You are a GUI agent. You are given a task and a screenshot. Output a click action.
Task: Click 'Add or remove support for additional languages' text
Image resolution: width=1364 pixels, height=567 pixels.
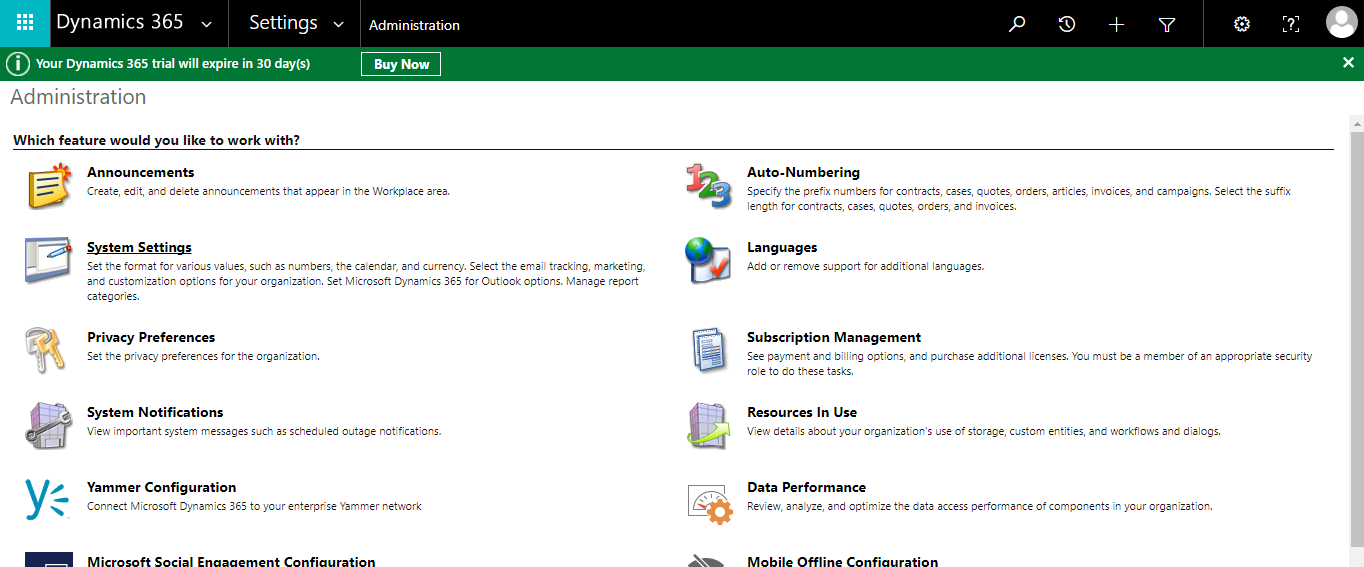click(x=865, y=266)
